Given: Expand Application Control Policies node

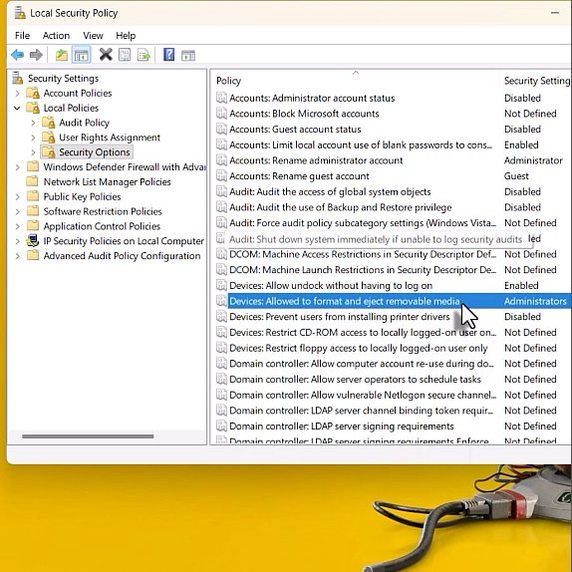Looking at the screenshot, I should [18, 226].
